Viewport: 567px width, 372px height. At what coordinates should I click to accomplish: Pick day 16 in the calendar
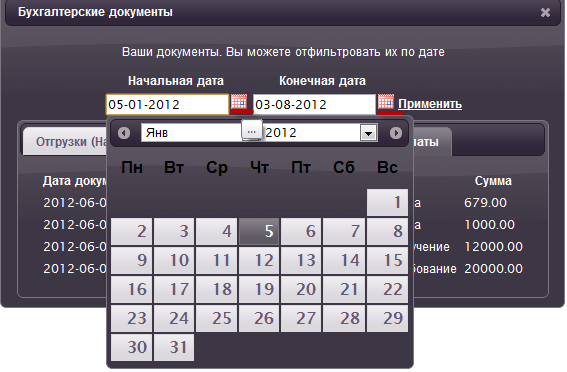coord(131,289)
